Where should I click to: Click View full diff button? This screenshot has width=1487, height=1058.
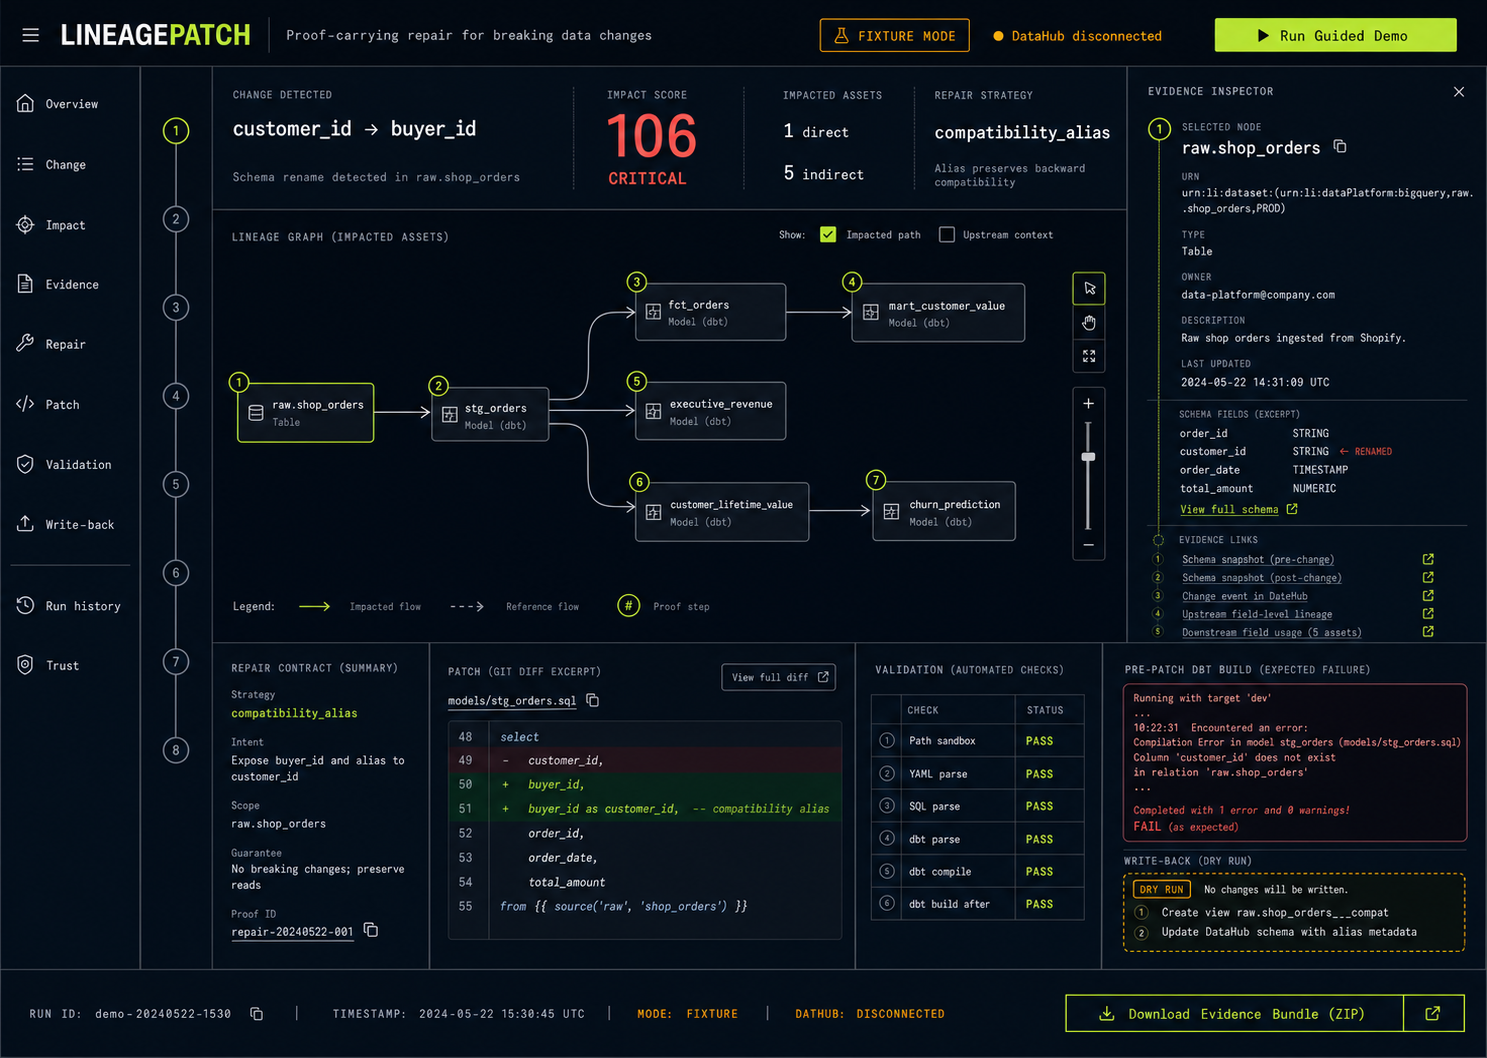[779, 677]
